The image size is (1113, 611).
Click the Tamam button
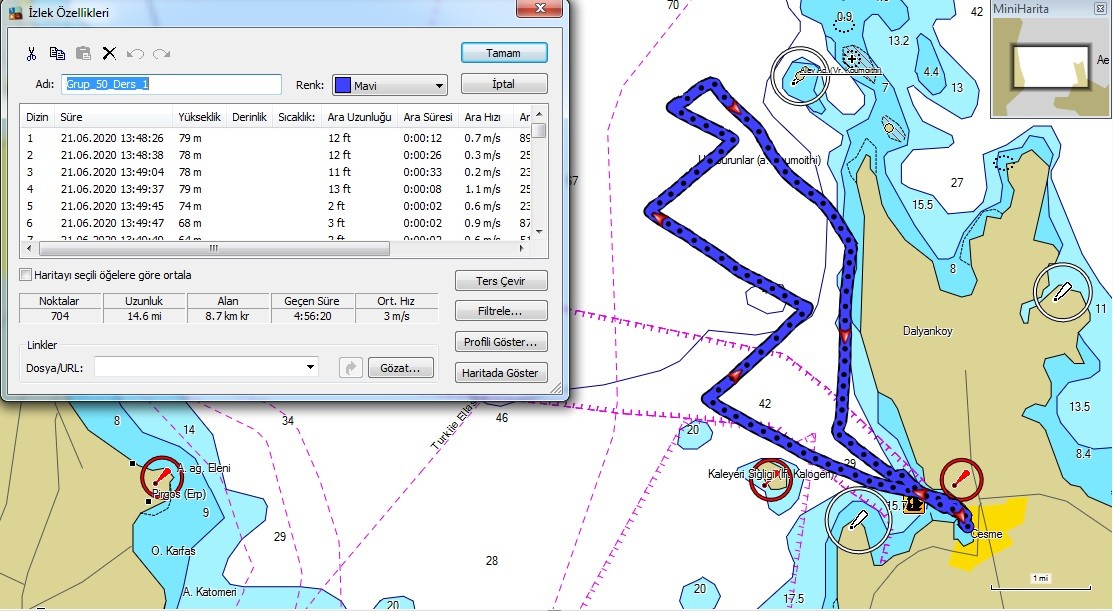coord(504,53)
